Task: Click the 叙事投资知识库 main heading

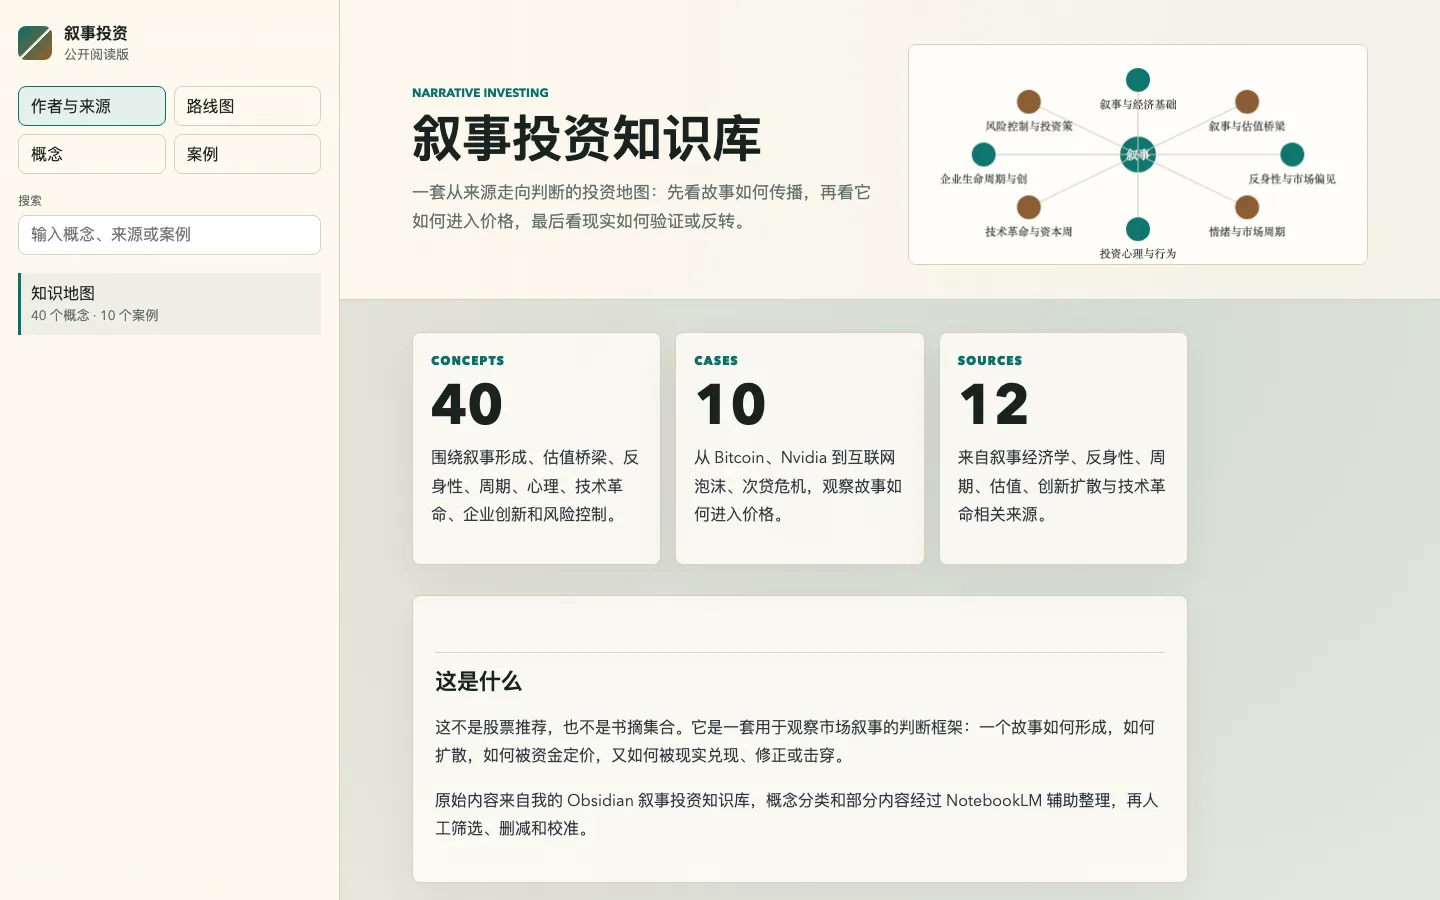Action: (586, 138)
